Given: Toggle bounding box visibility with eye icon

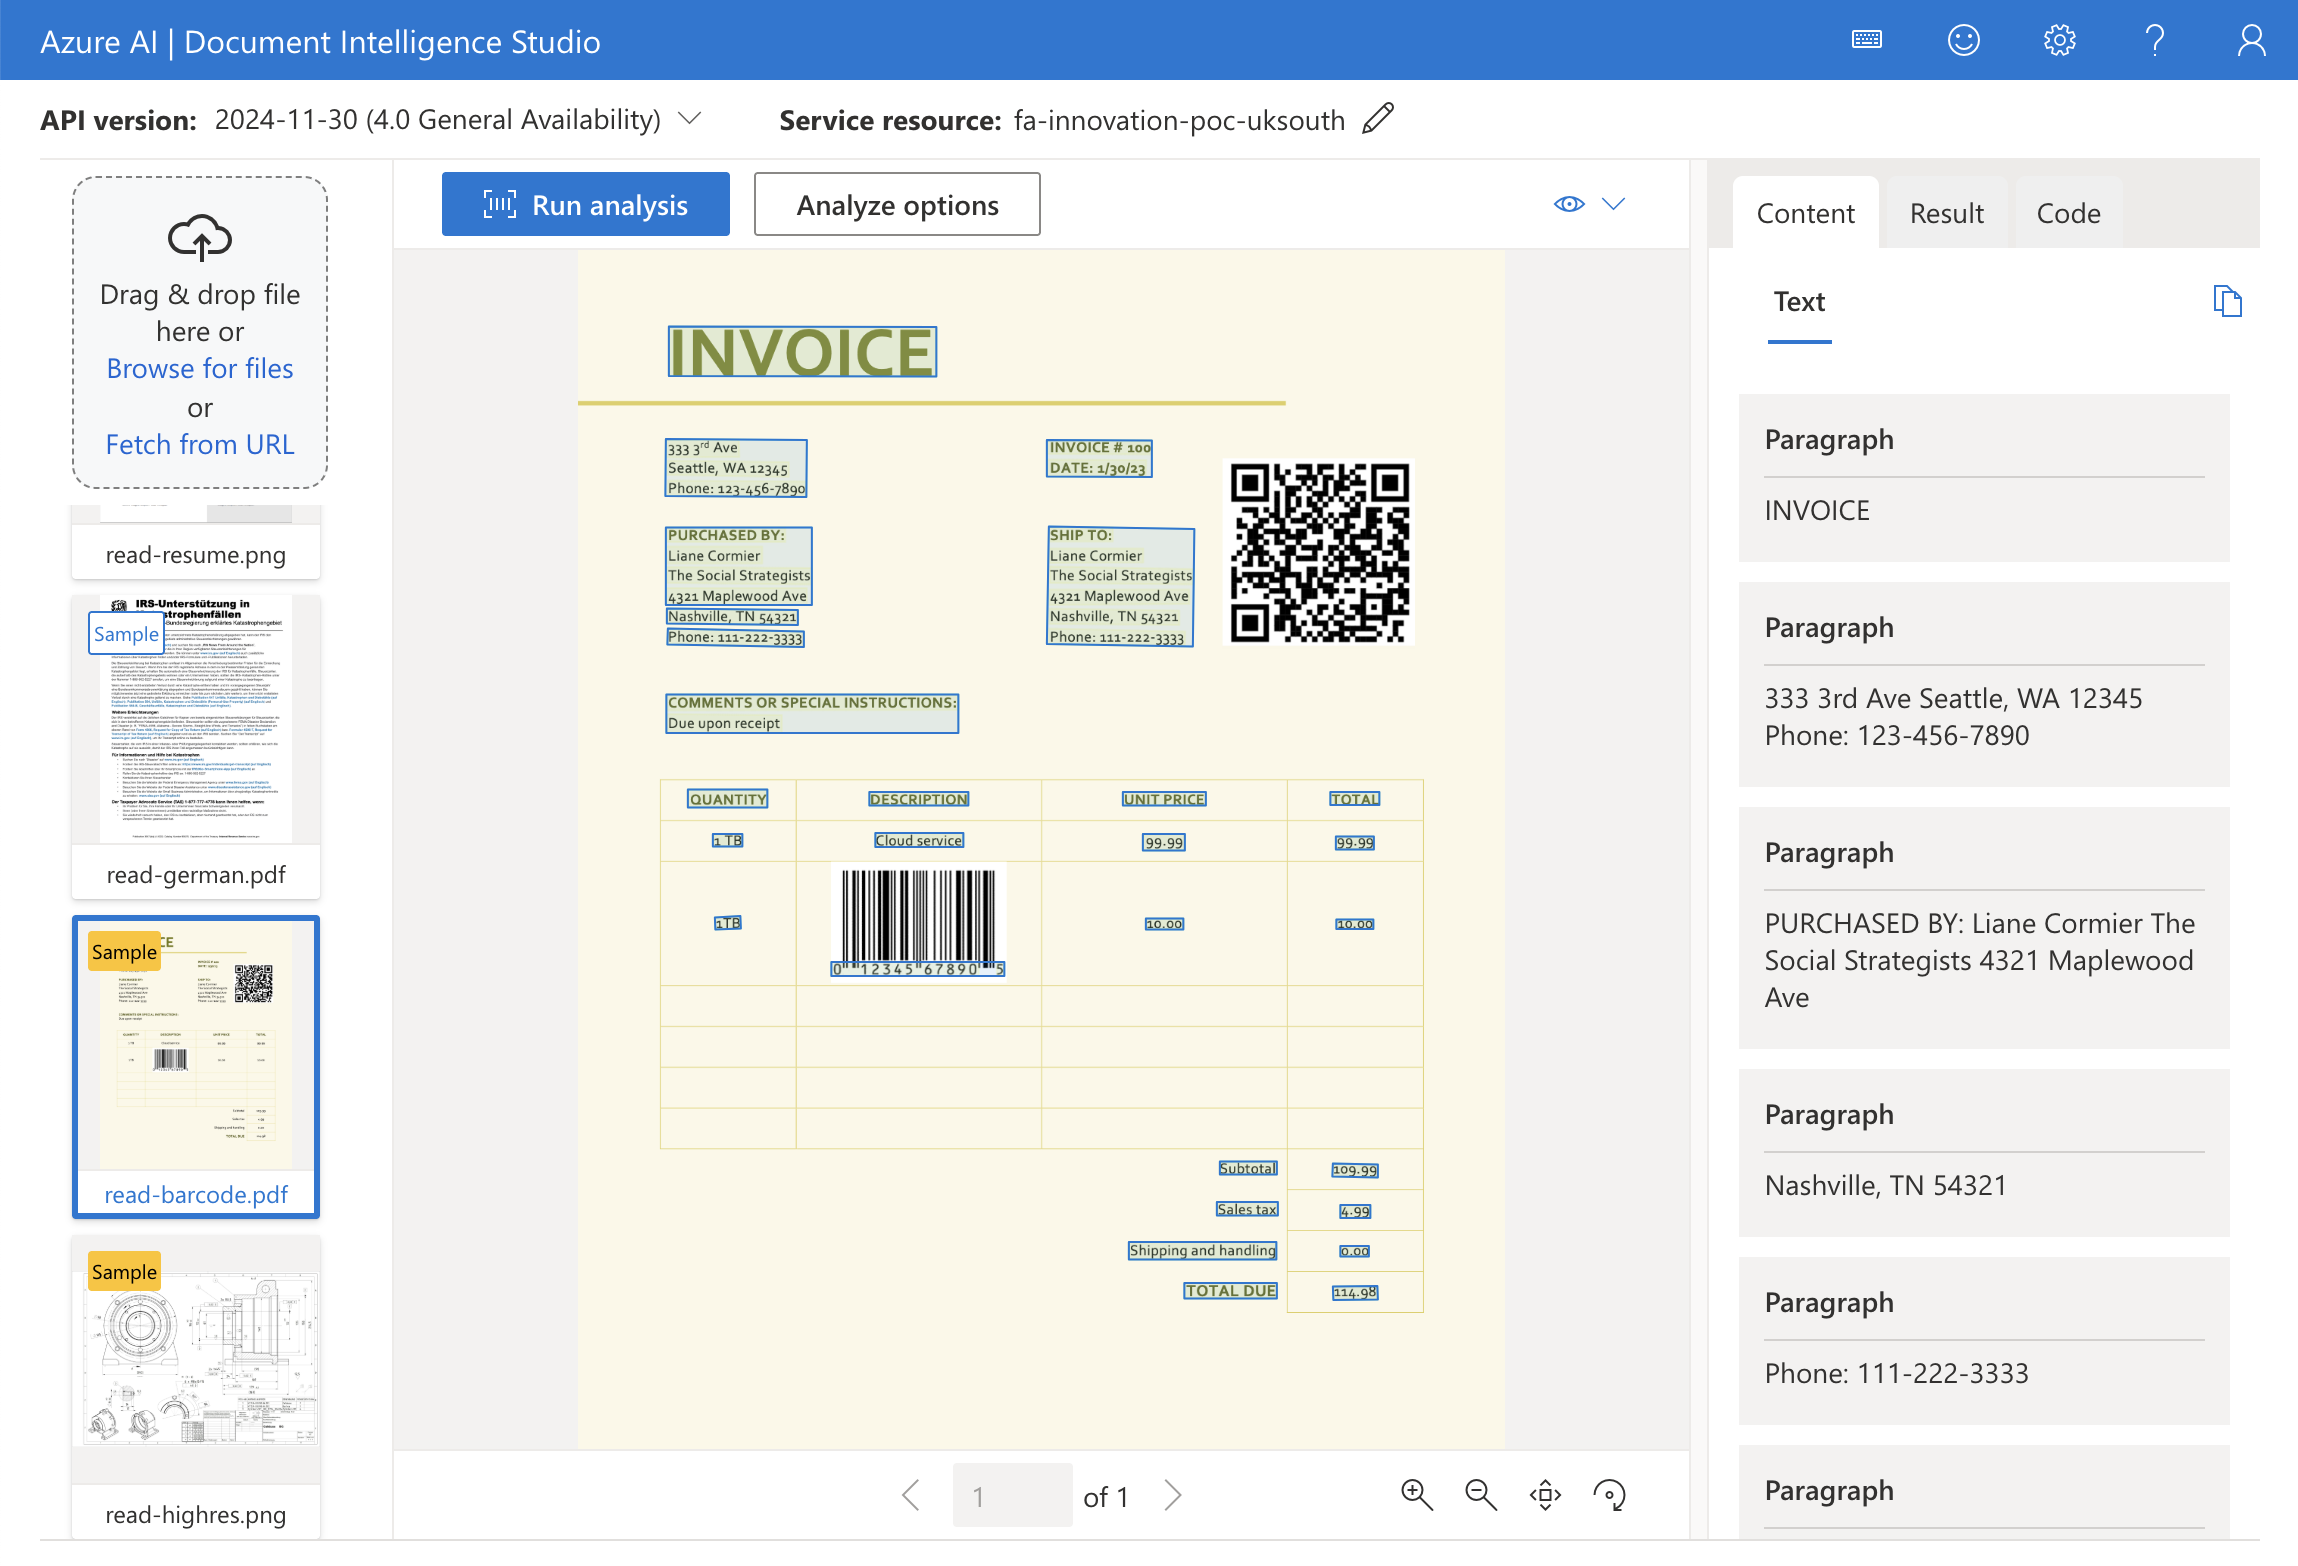Looking at the screenshot, I should coord(1568,204).
